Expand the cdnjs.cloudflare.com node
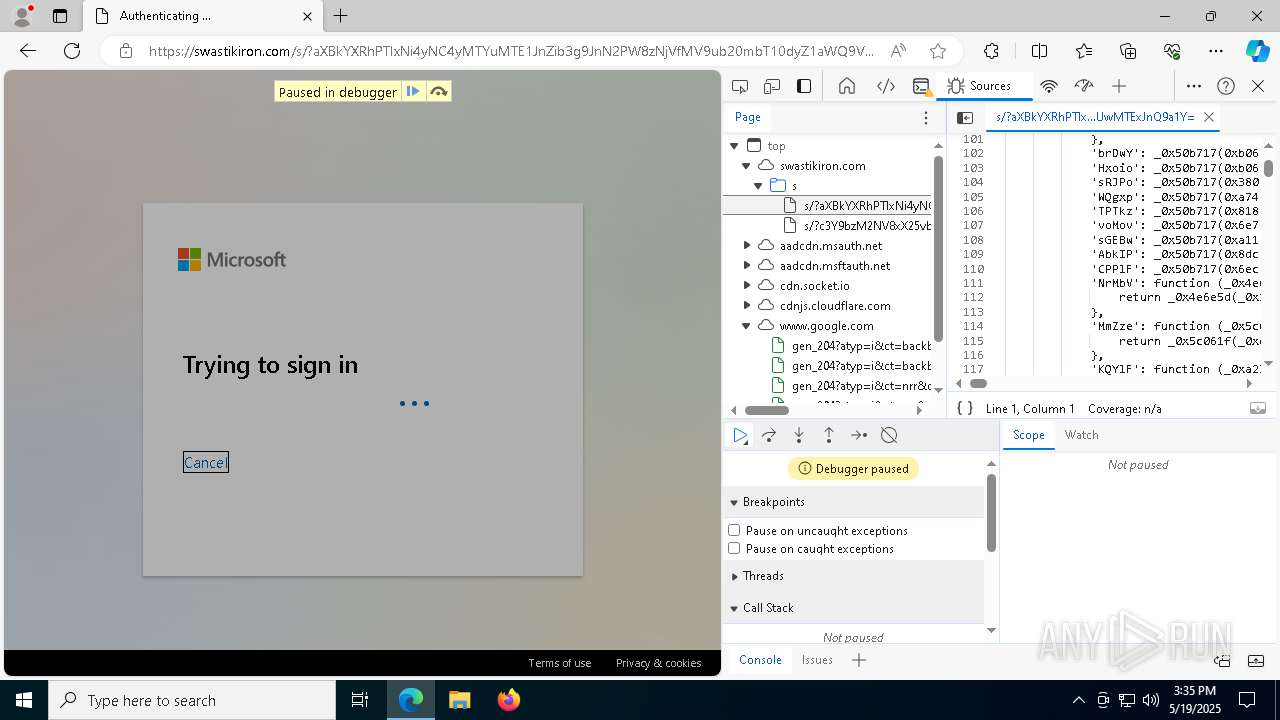The width and height of the screenshot is (1280, 720). (x=746, y=306)
